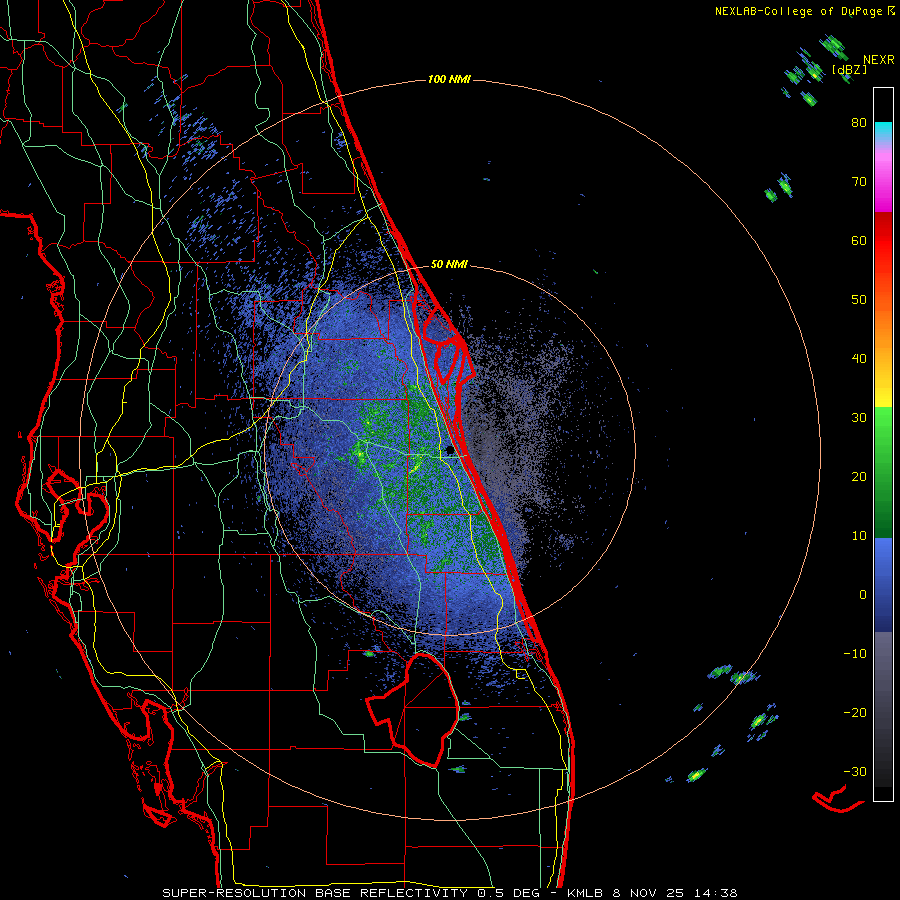The image size is (900, 900).
Task: Click the Super-Resolution Base Reflectivity caption text
Action: 450,893
